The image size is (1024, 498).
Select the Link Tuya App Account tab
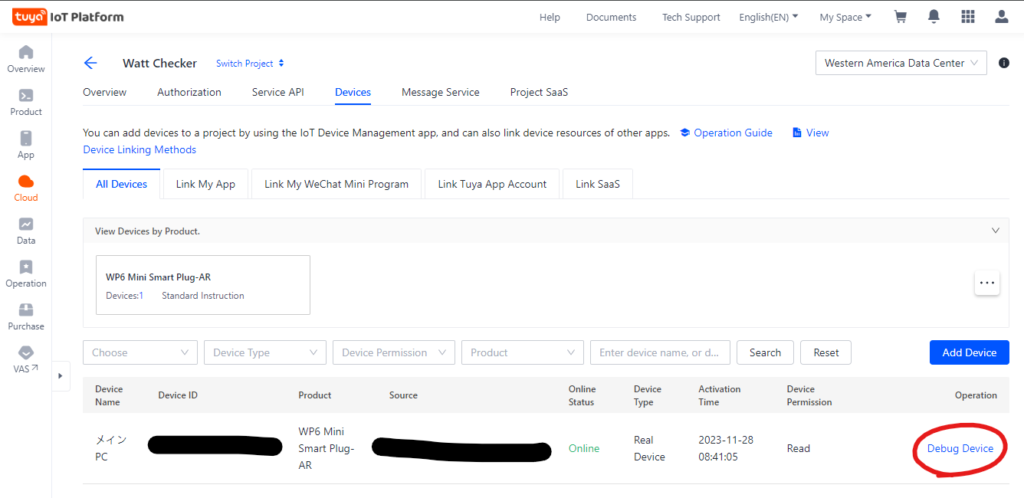tap(491, 184)
